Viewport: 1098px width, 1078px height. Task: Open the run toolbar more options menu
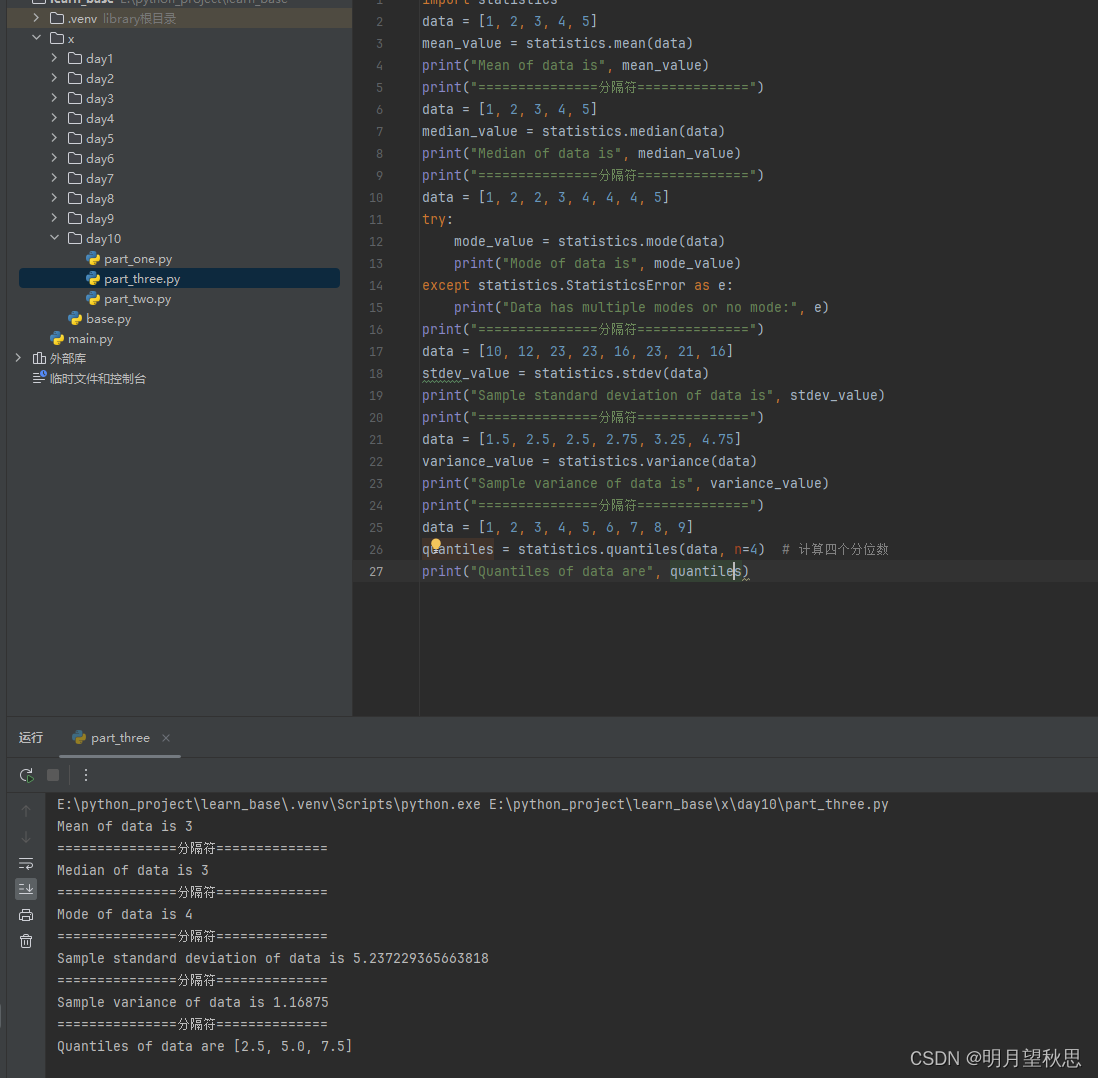(x=85, y=775)
